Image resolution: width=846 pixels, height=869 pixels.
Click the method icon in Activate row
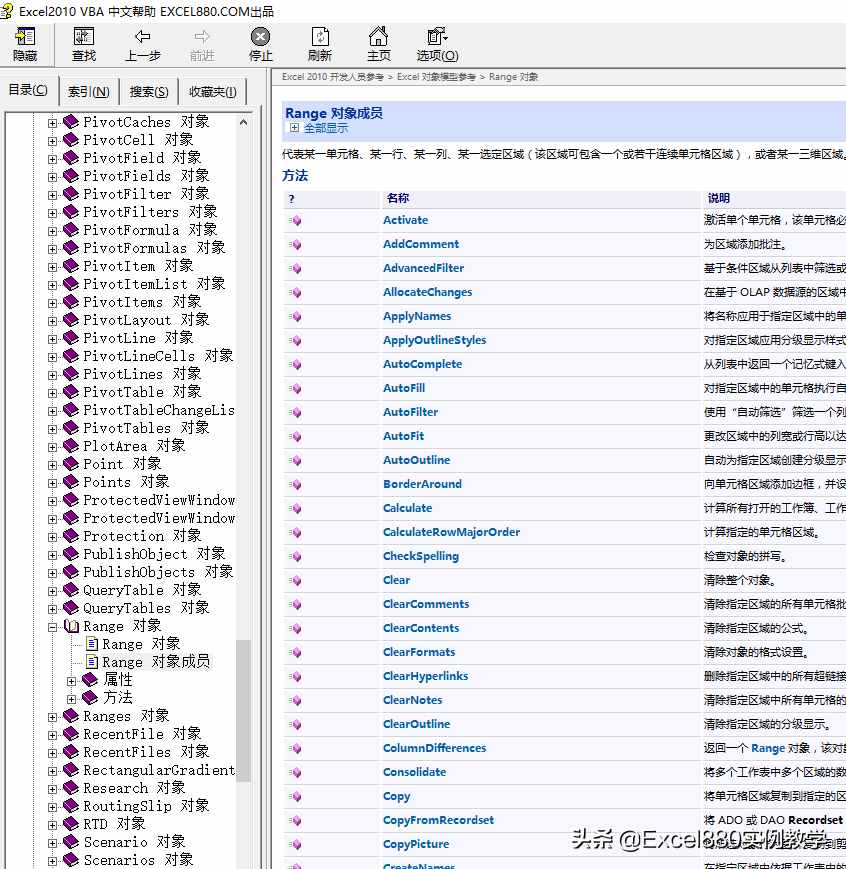coord(295,221)
